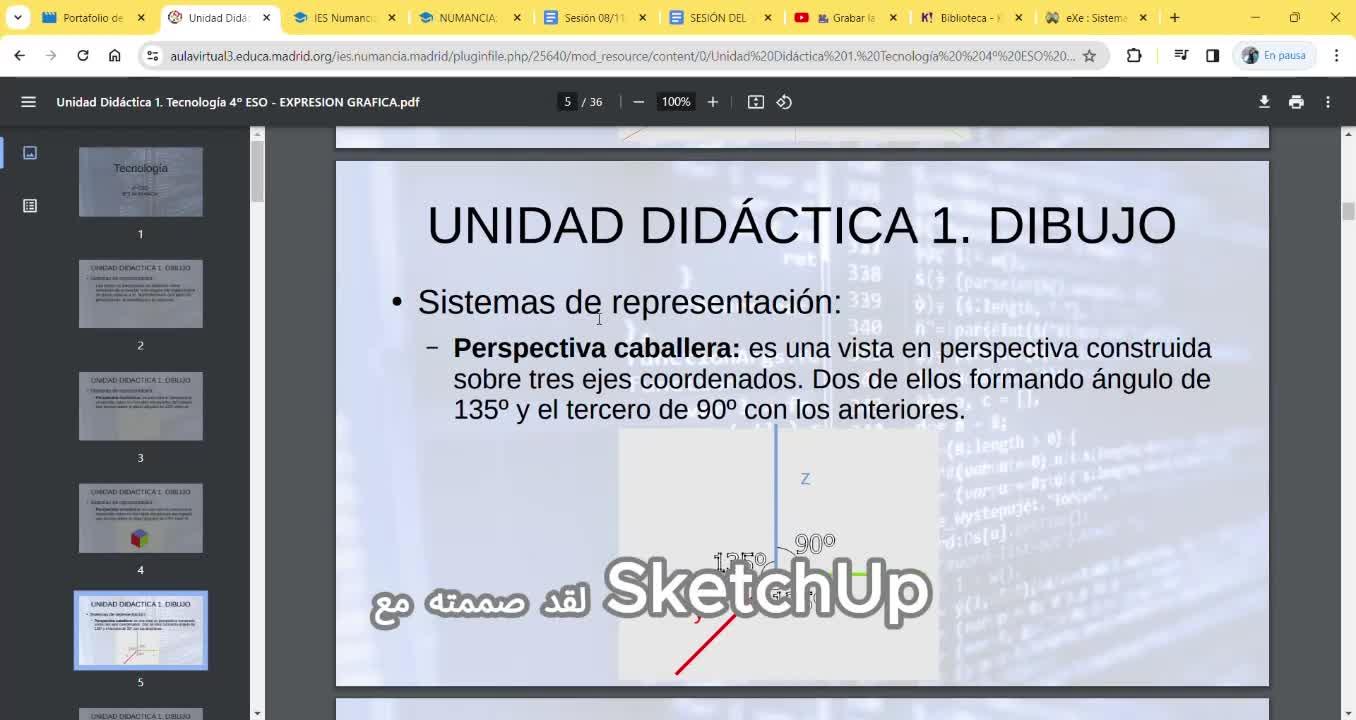Print the PDF document
Image resolution: width=1356 pixels, height=720 pixels.
(x=1296, y=102)
